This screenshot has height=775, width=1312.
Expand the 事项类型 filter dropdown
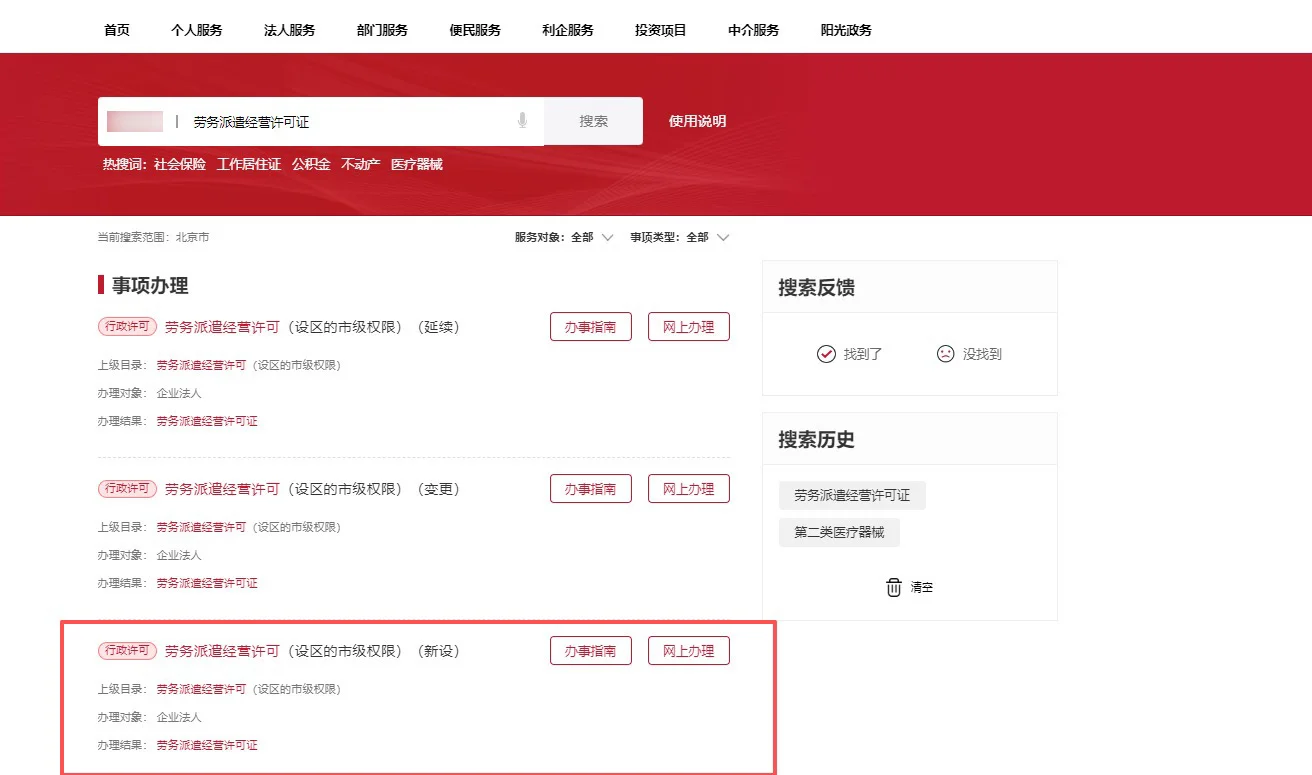(x=723, y=237)
